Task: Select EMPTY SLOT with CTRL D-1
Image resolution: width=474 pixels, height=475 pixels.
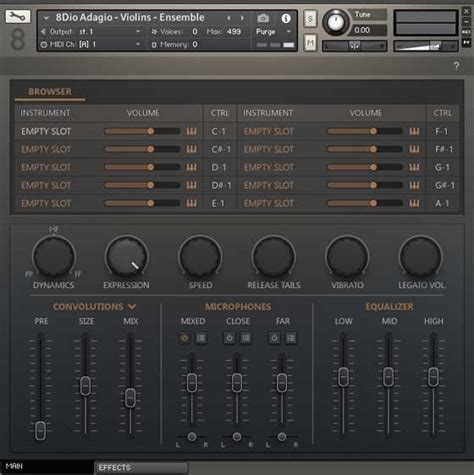Action: click(x=46, y=167)
